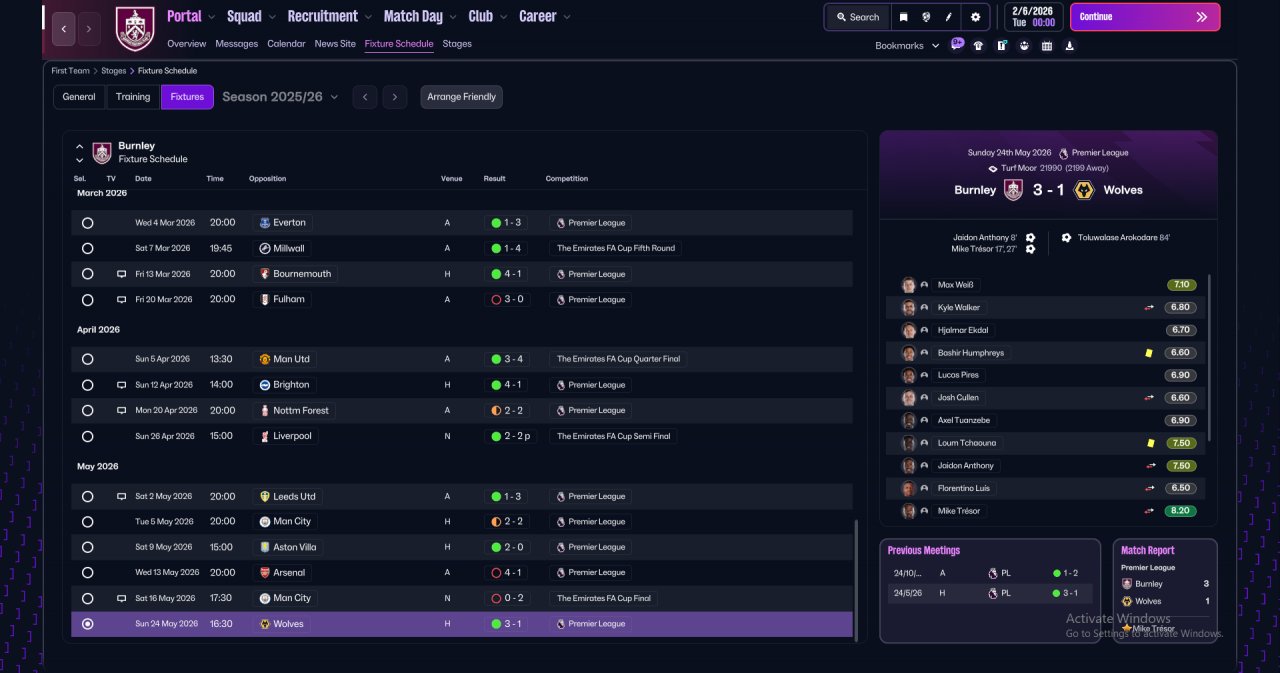
Task: Open the bookmark icon in top toolbar
Action: [904, 17]
